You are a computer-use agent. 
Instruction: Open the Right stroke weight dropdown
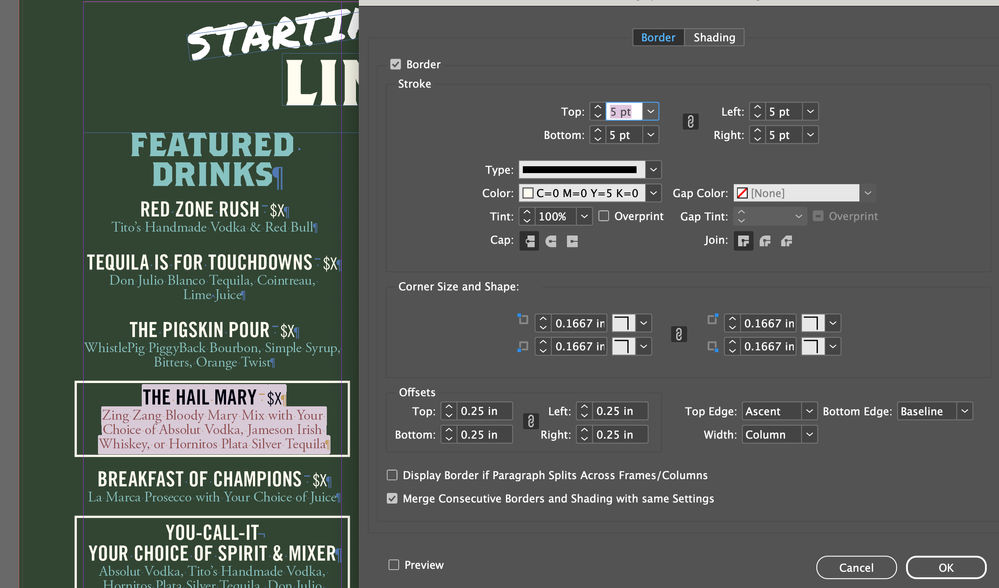(x=810, y=135)
